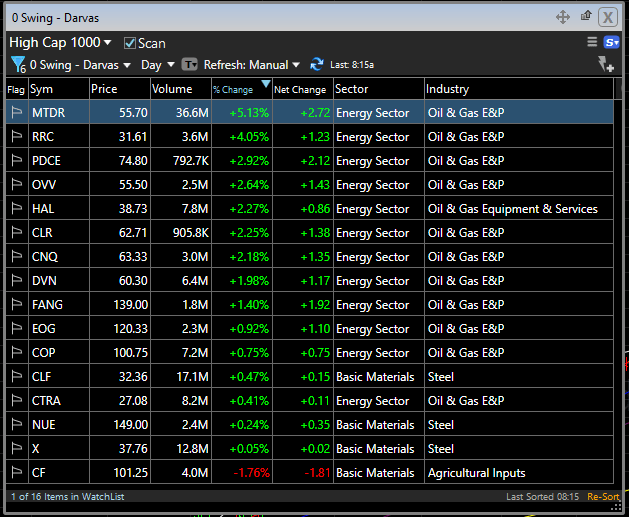Click the scan filter funnel icon
The height and width of the screenshot is (517, 629).
pos(17,65)
